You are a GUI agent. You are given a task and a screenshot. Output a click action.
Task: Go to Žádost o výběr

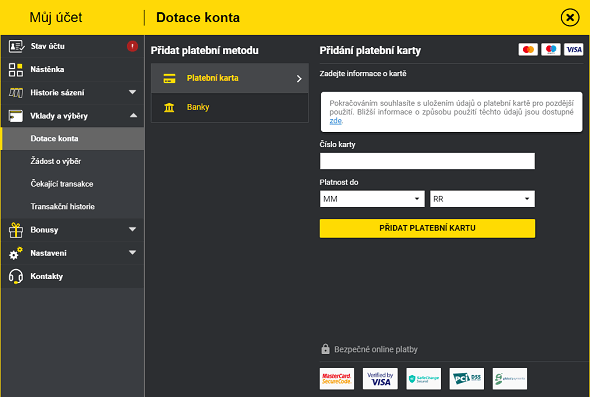pos(56,161)
